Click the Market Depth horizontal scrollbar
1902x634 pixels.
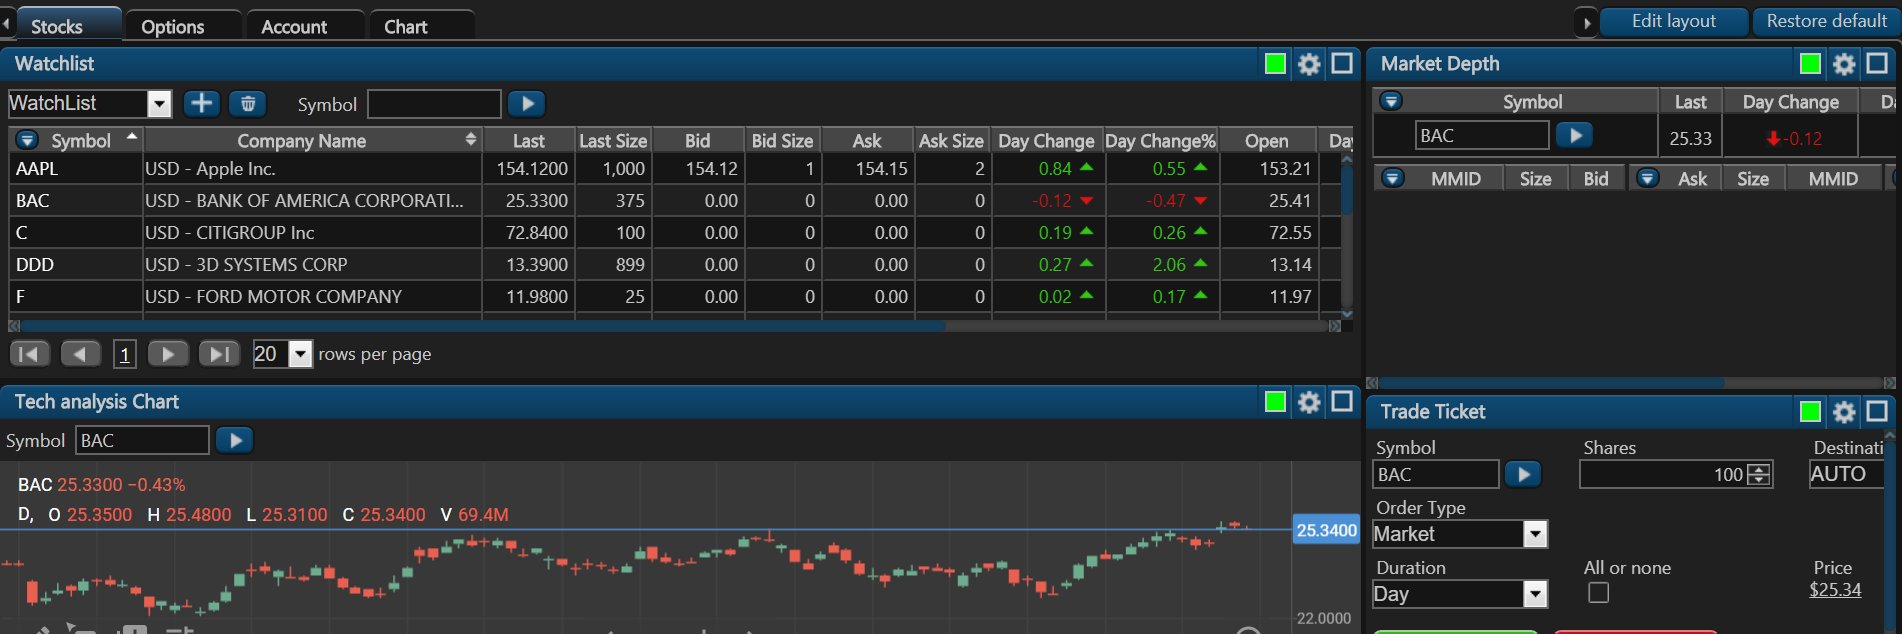click(1551, 383)
